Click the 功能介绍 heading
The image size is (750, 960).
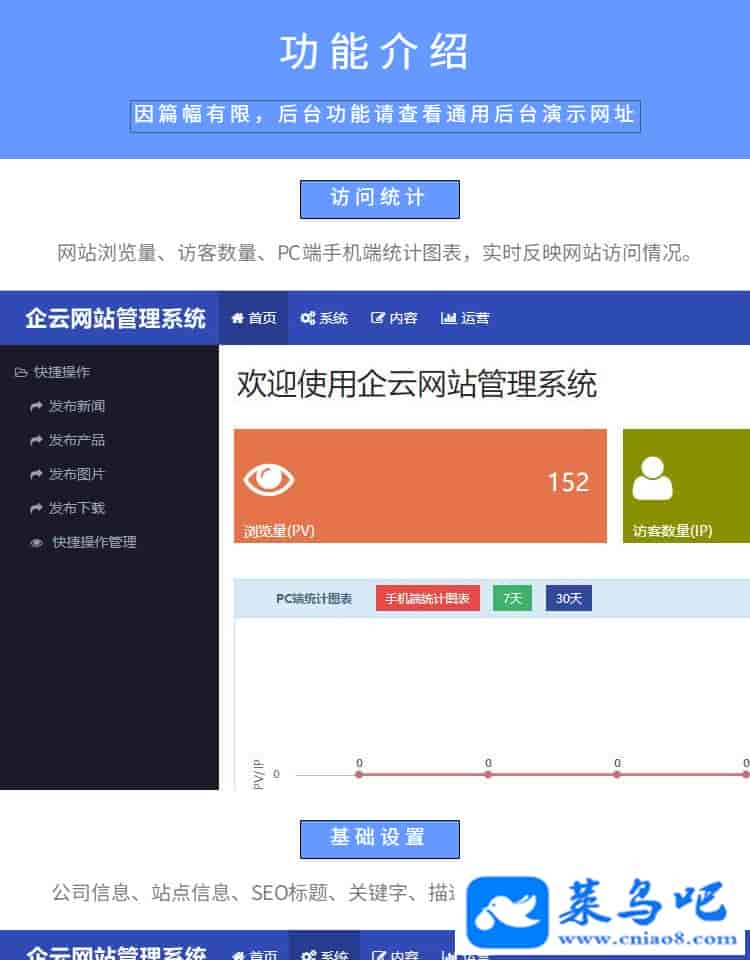pos(374,52)
